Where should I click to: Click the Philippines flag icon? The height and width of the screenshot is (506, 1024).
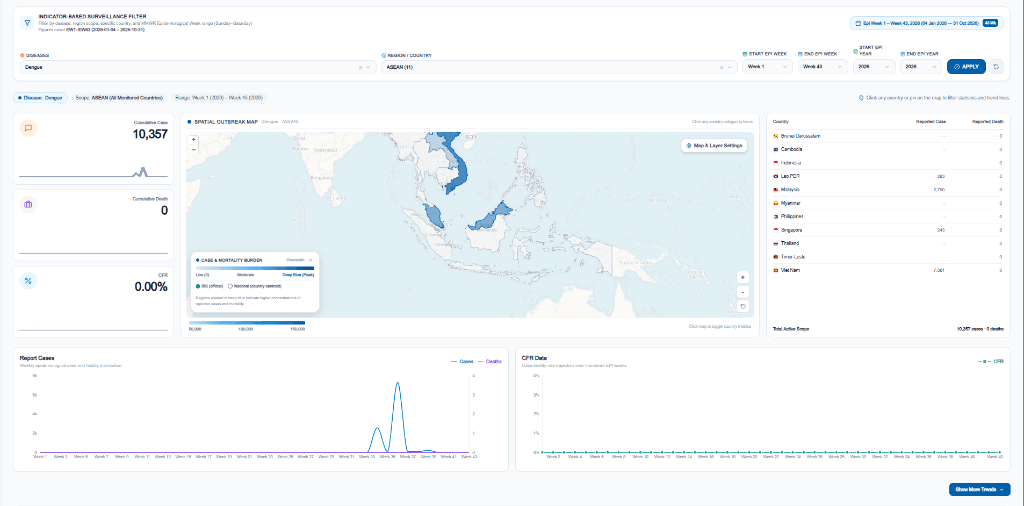pos(776,216)
